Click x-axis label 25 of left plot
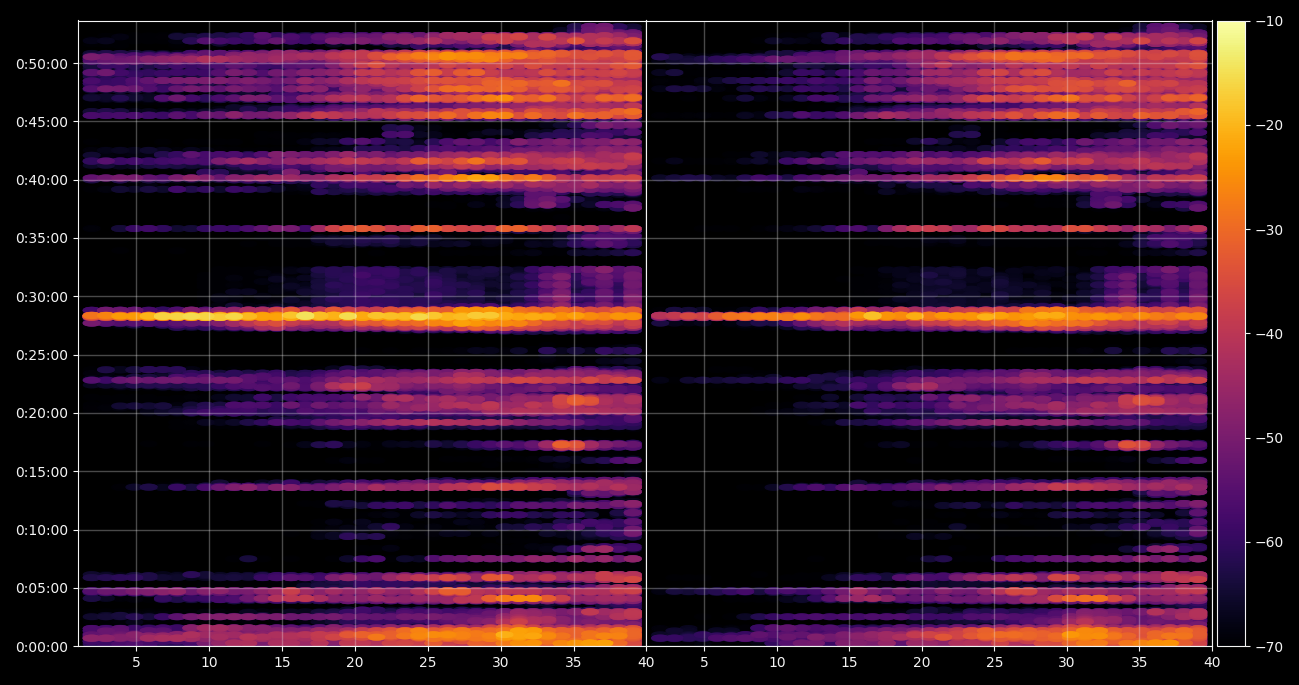Screen dimensions: 1299x685 click(x=428, y=662)
